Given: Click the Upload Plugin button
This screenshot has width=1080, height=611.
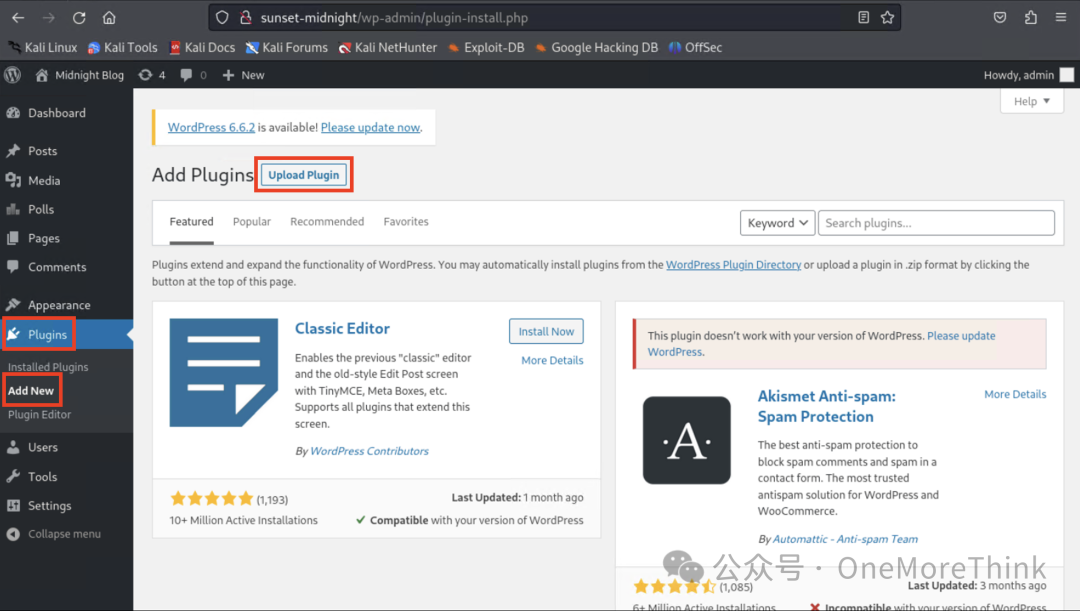Looking at the screenshot, I should click(304, 175).
